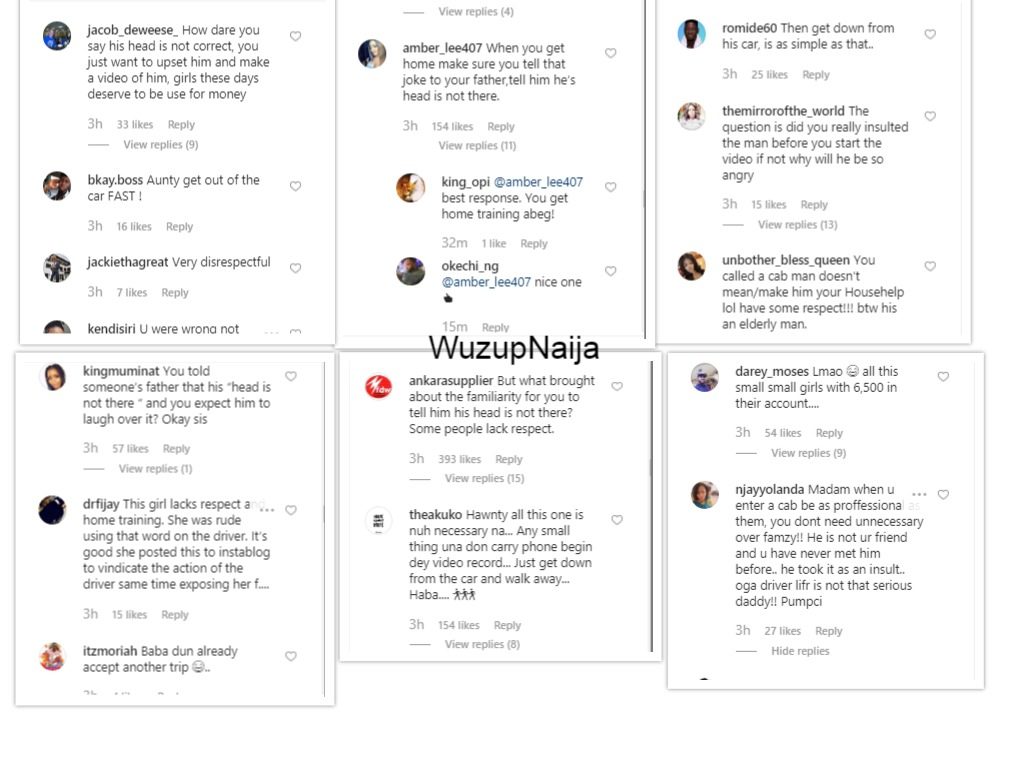Heart unbother_bless_queen's comment
Image resolution: width=1024 pixels, height=768 pixels.
930,266
